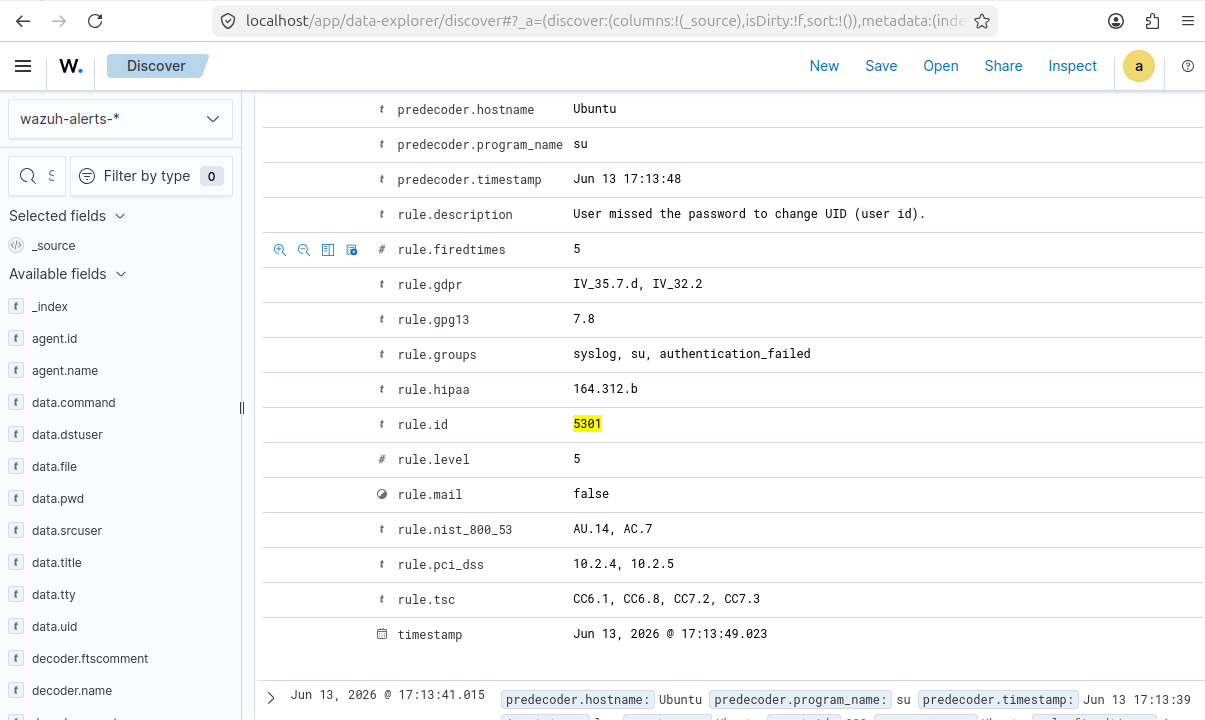Click the decoder.name text type icon
The height and width of the screenshot is (720, 1205).
point(16,691)
